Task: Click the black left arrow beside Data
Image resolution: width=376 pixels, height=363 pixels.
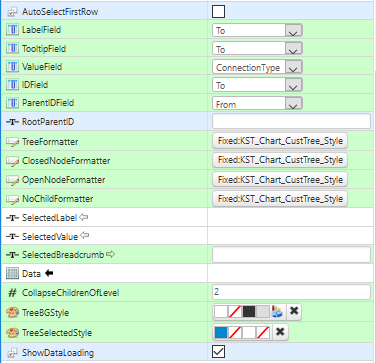Action: pyautogui.click(x=49, y=273)
